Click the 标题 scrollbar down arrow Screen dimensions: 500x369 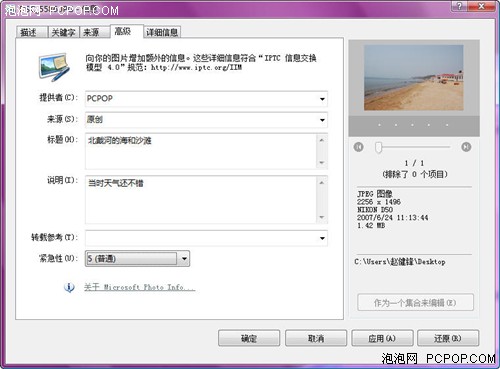[322, 163]
